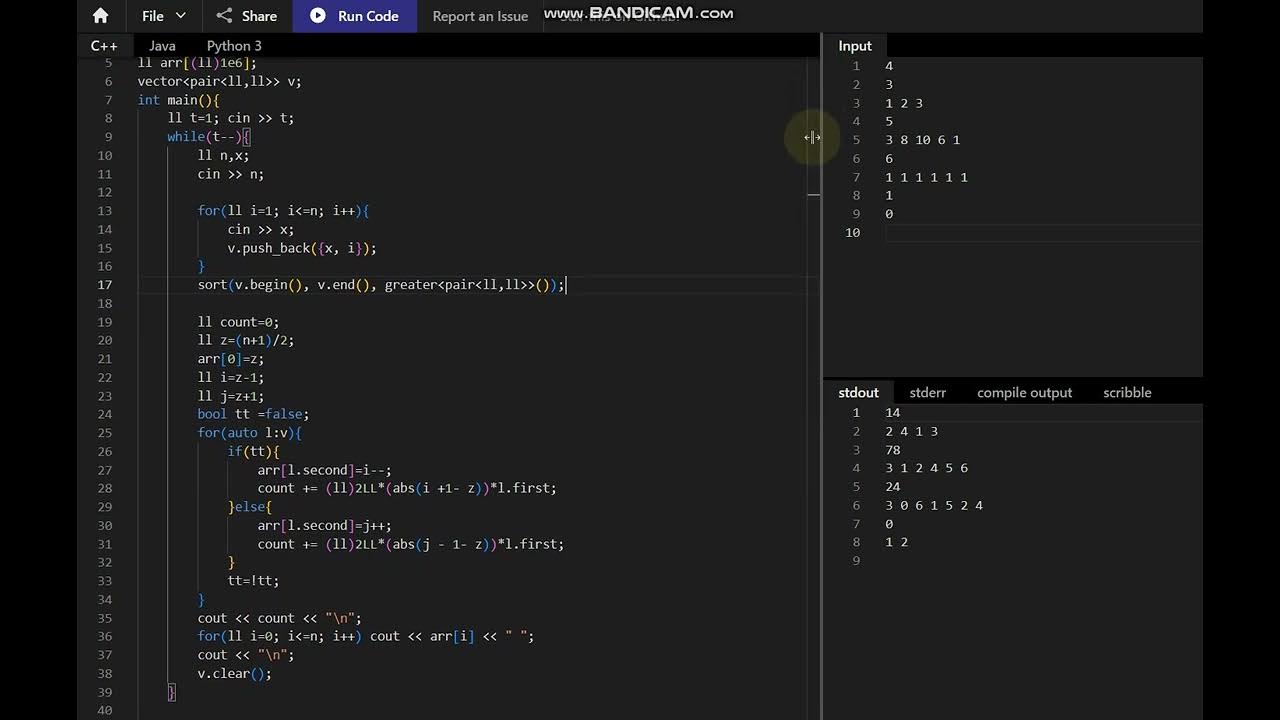Click stdout line '3 0 6 1 5 2 4'
Viewport: 1280px width, 720px height.
[x=934, y=505]
